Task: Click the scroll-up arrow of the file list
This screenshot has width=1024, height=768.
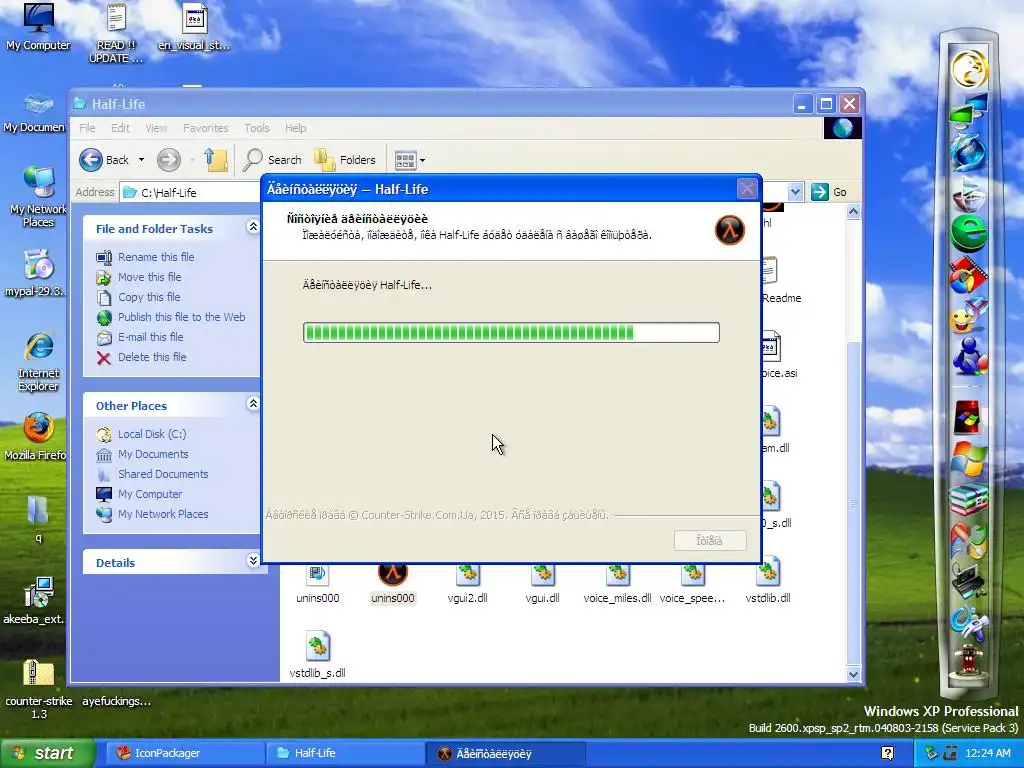Action: click(853, 212)
